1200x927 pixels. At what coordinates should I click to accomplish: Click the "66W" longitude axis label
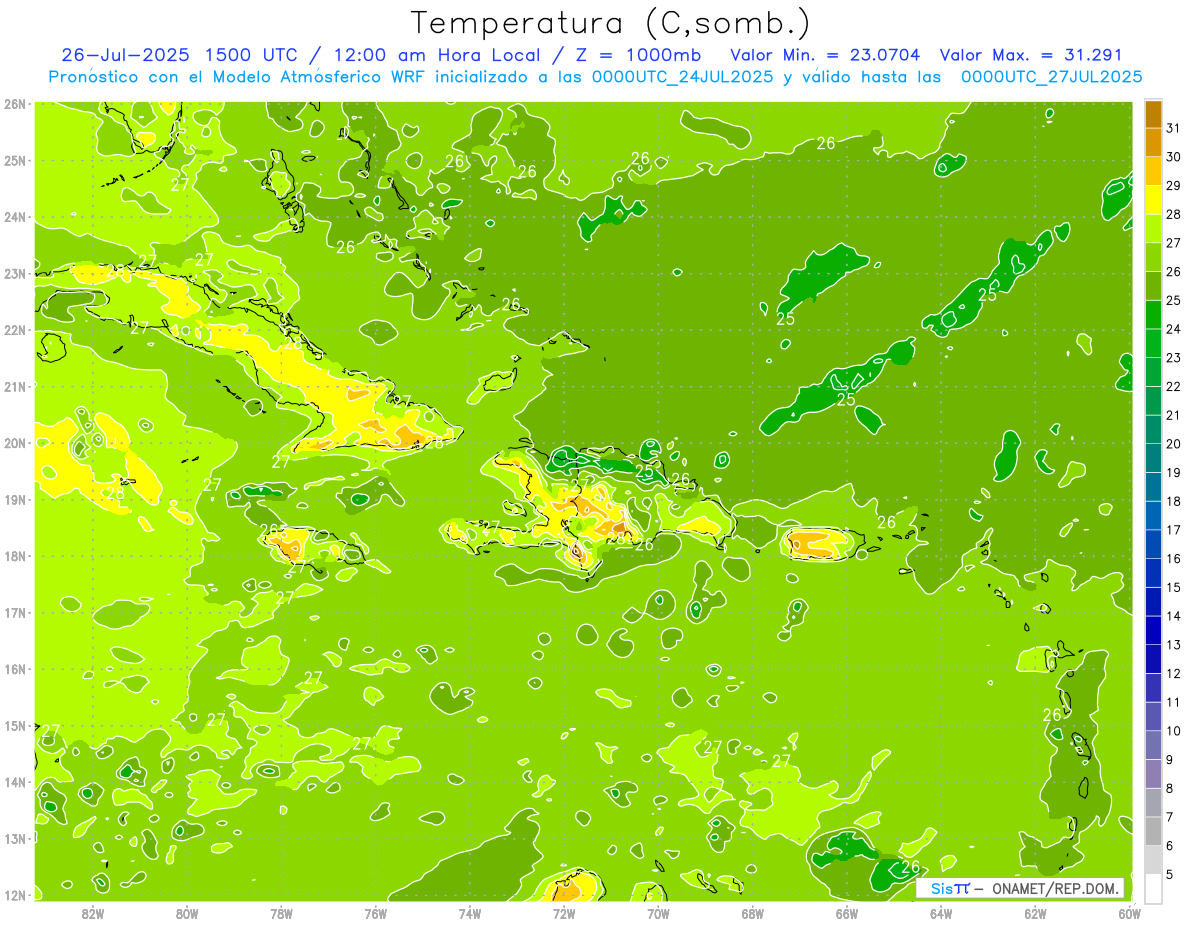846,913
